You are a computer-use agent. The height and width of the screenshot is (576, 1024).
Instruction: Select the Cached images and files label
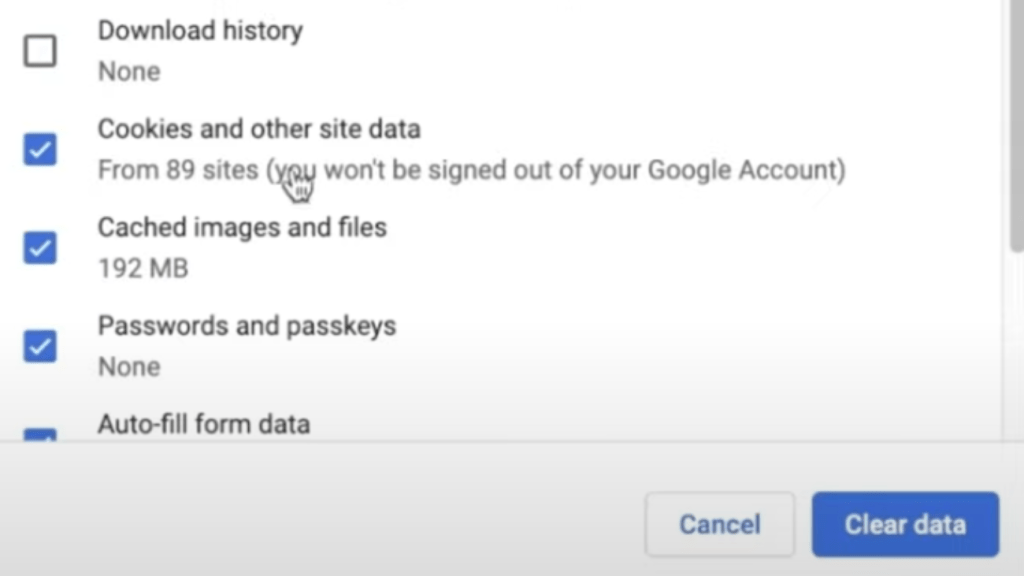point(242,227)
